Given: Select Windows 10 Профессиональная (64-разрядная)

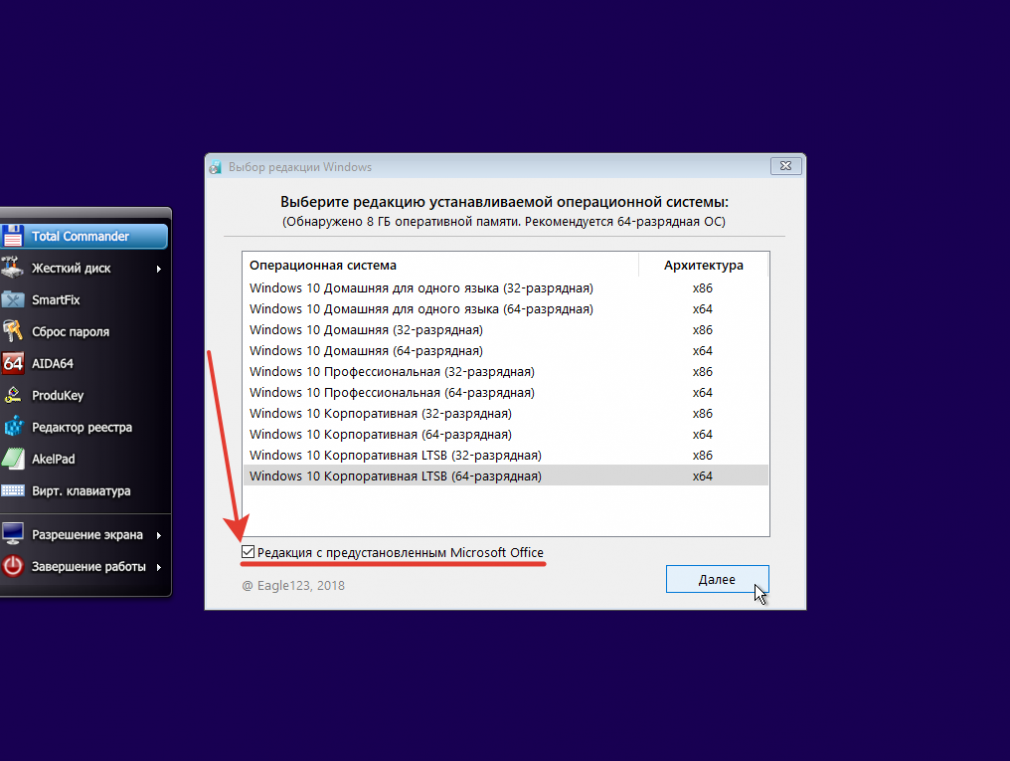Looking at the screenshot, I should [x=506, y=392].
